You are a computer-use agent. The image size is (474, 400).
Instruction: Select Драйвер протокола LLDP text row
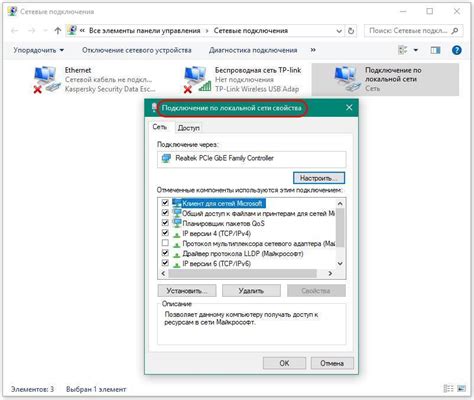243,254
